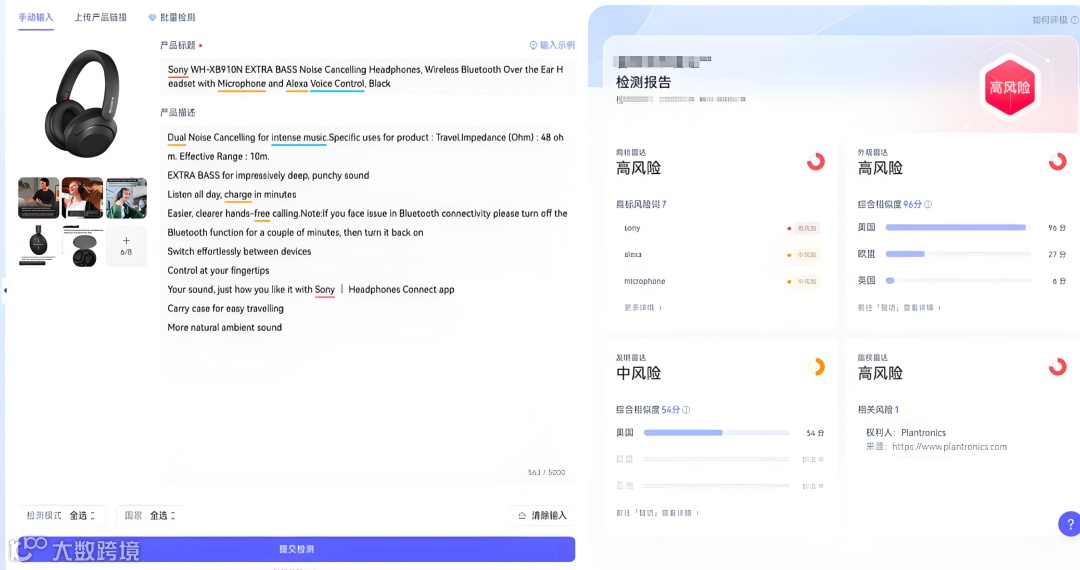Select the main headphone product image

pyautogui.click(x=82, y=103)
